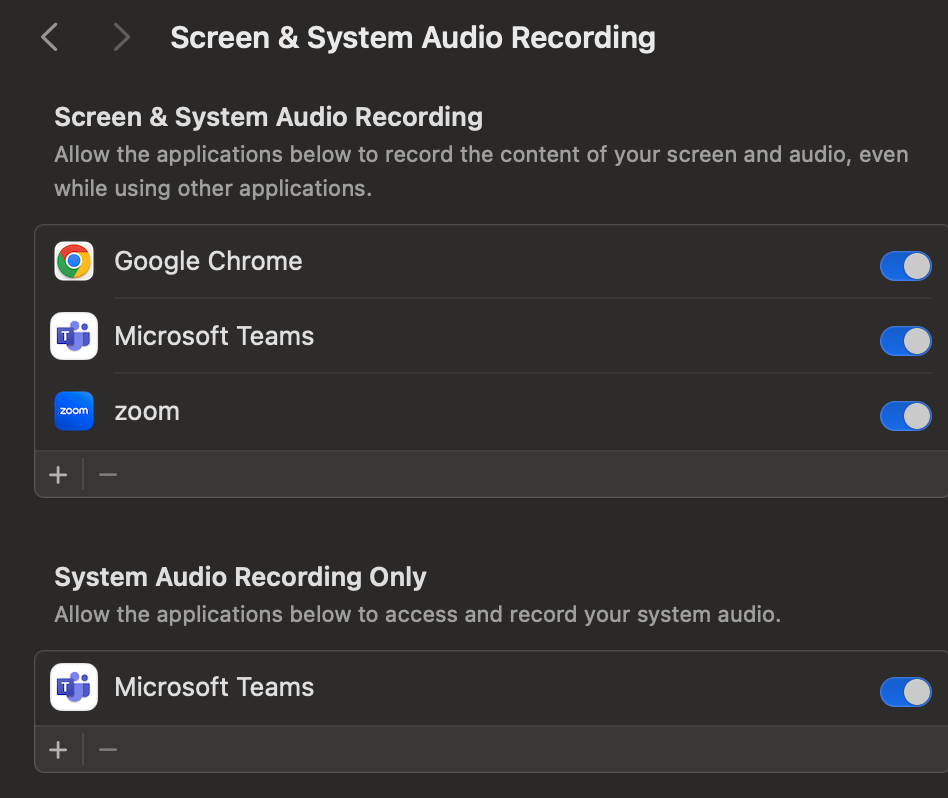Viewport: 948px width, 798px height.
Task: Click the bold Screen & System Audio Recording section heading
Action: coord(268,117)
